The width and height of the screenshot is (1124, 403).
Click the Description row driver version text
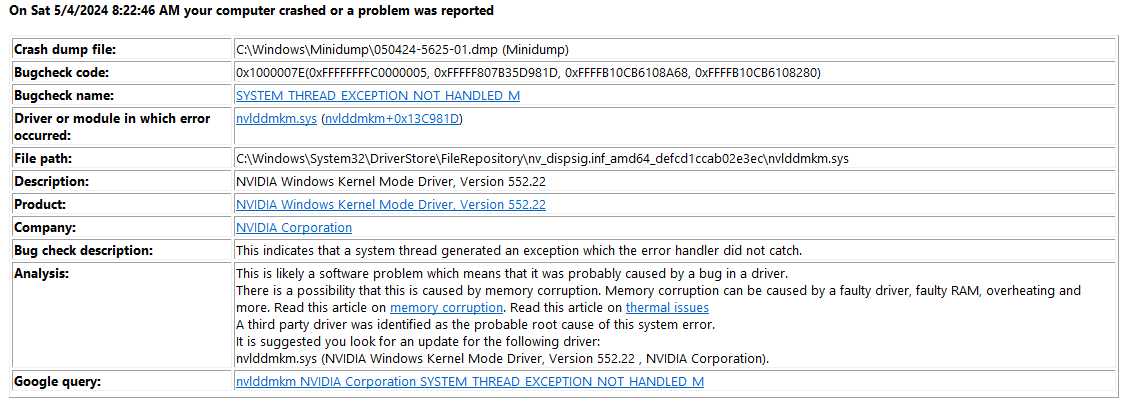tap(391, 181)
